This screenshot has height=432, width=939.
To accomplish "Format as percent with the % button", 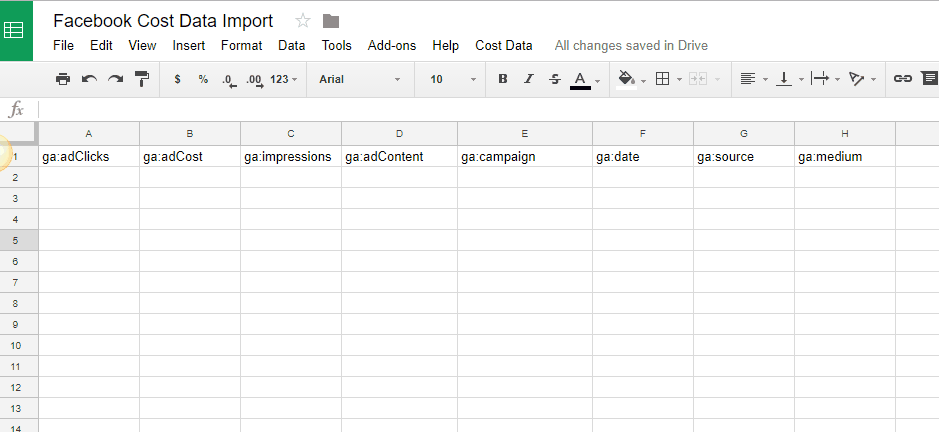I will (204, 79).
